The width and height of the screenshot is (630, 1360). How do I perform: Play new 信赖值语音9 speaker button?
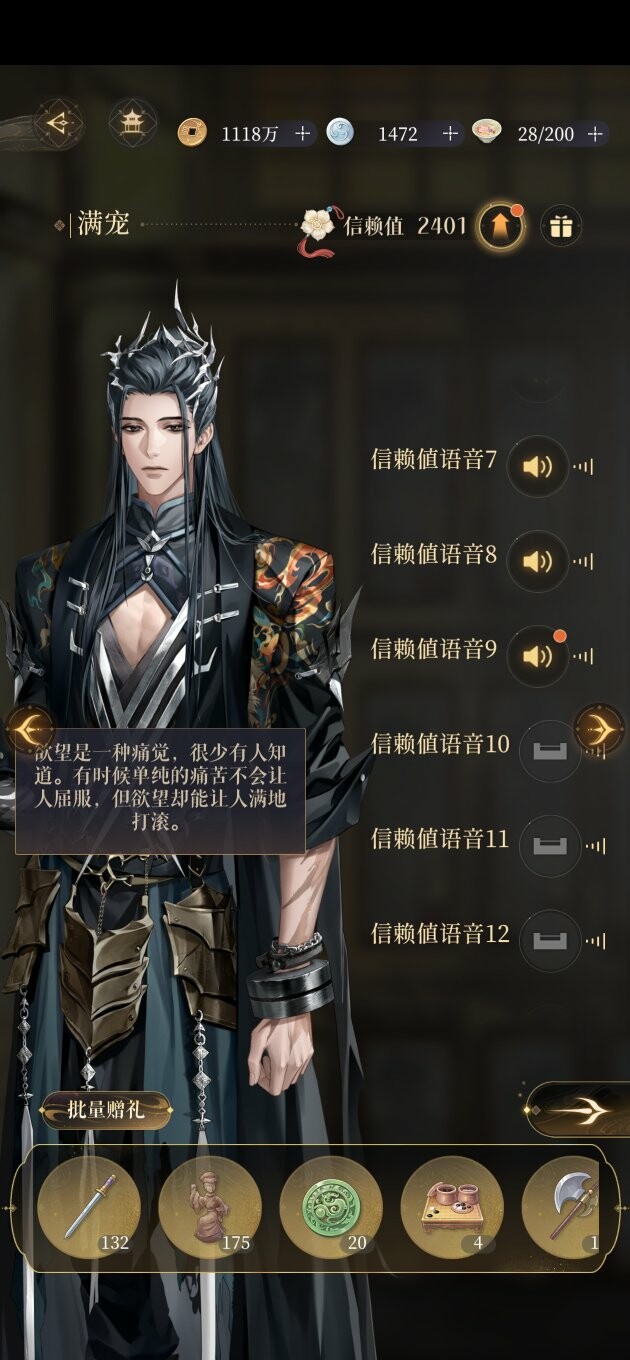tap(538, 656)
